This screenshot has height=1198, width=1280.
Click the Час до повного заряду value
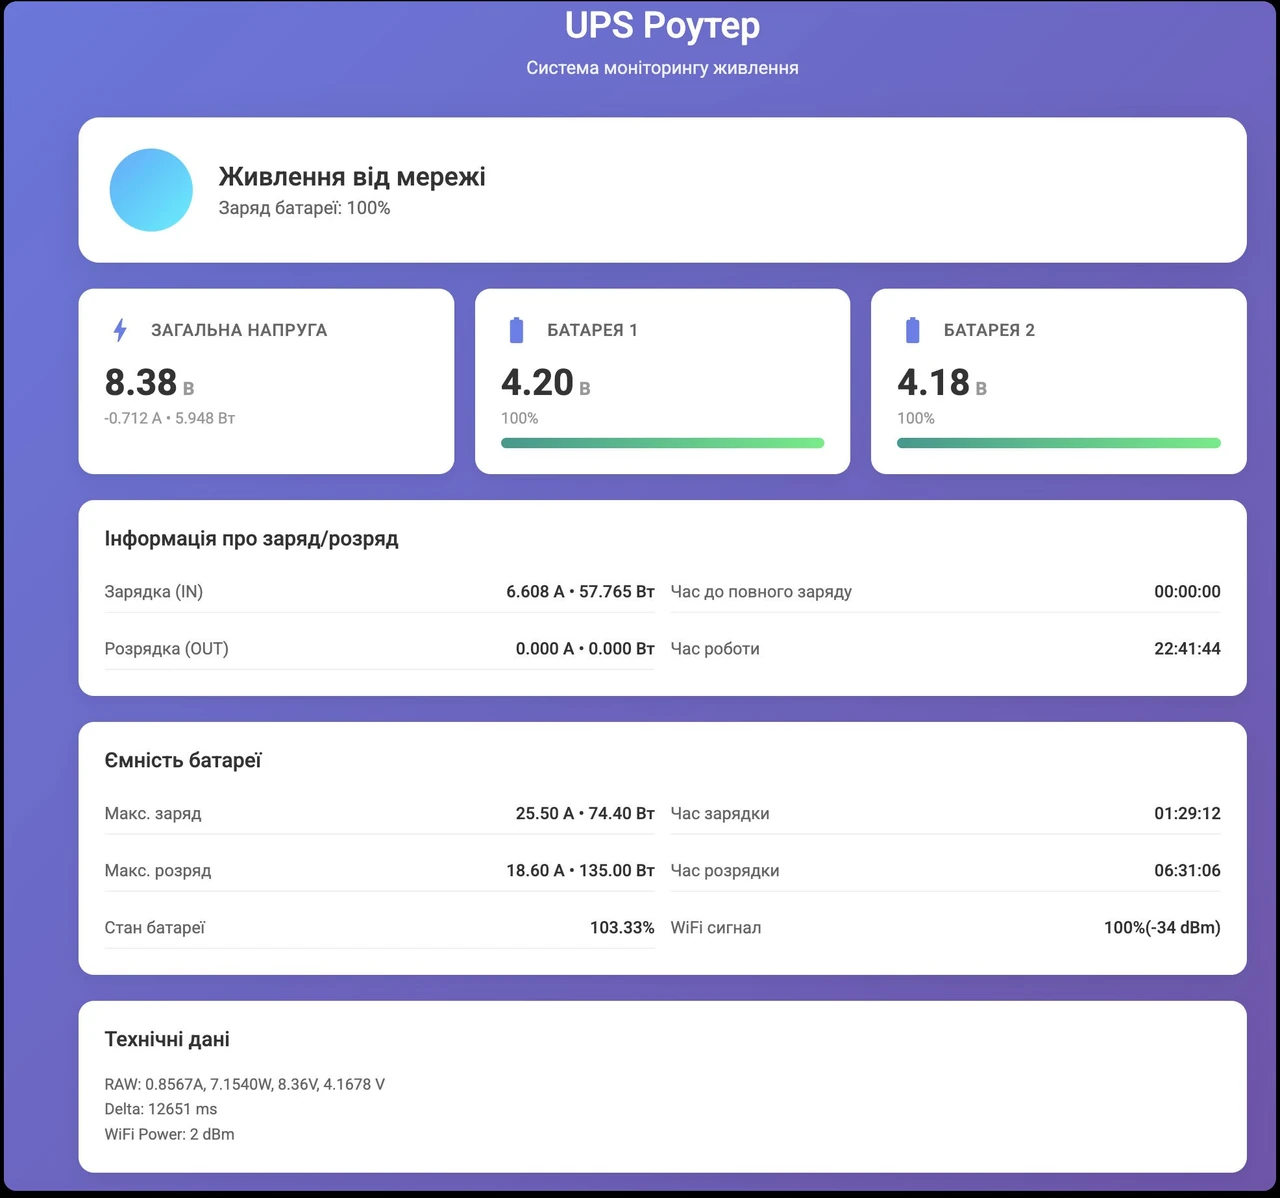point(1187,592)
